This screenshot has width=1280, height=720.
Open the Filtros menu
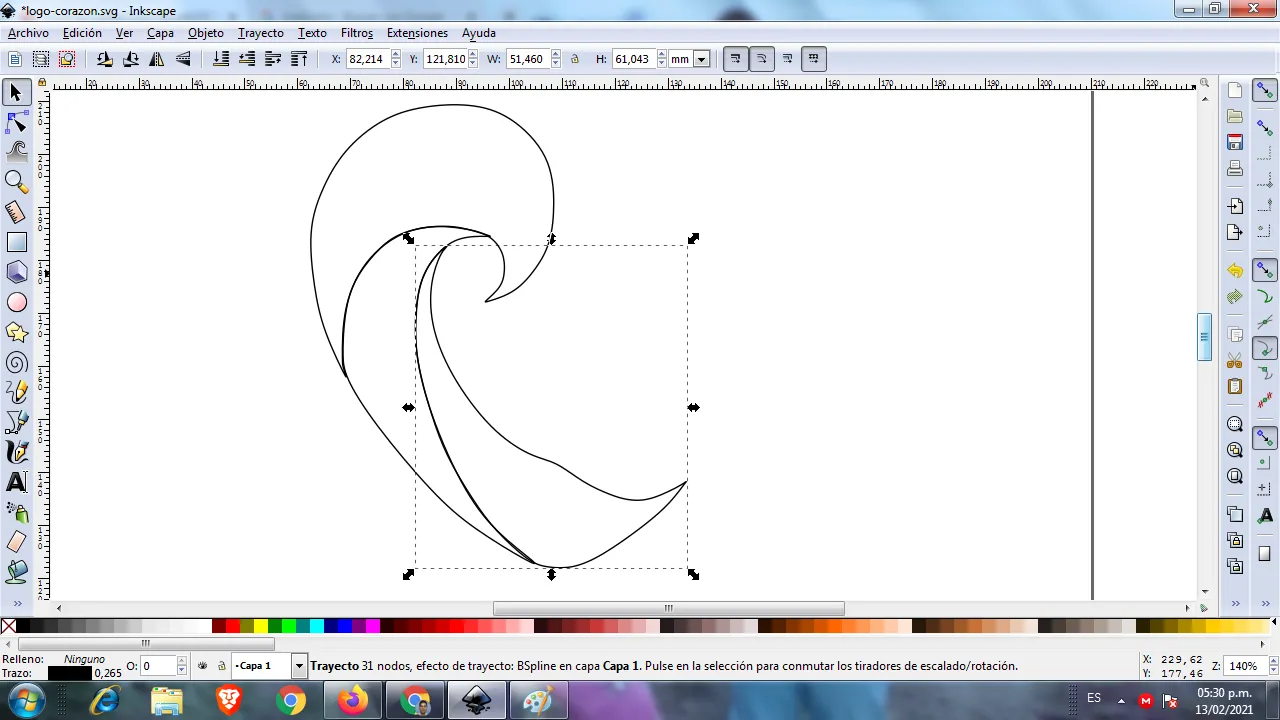coord(356,33)
